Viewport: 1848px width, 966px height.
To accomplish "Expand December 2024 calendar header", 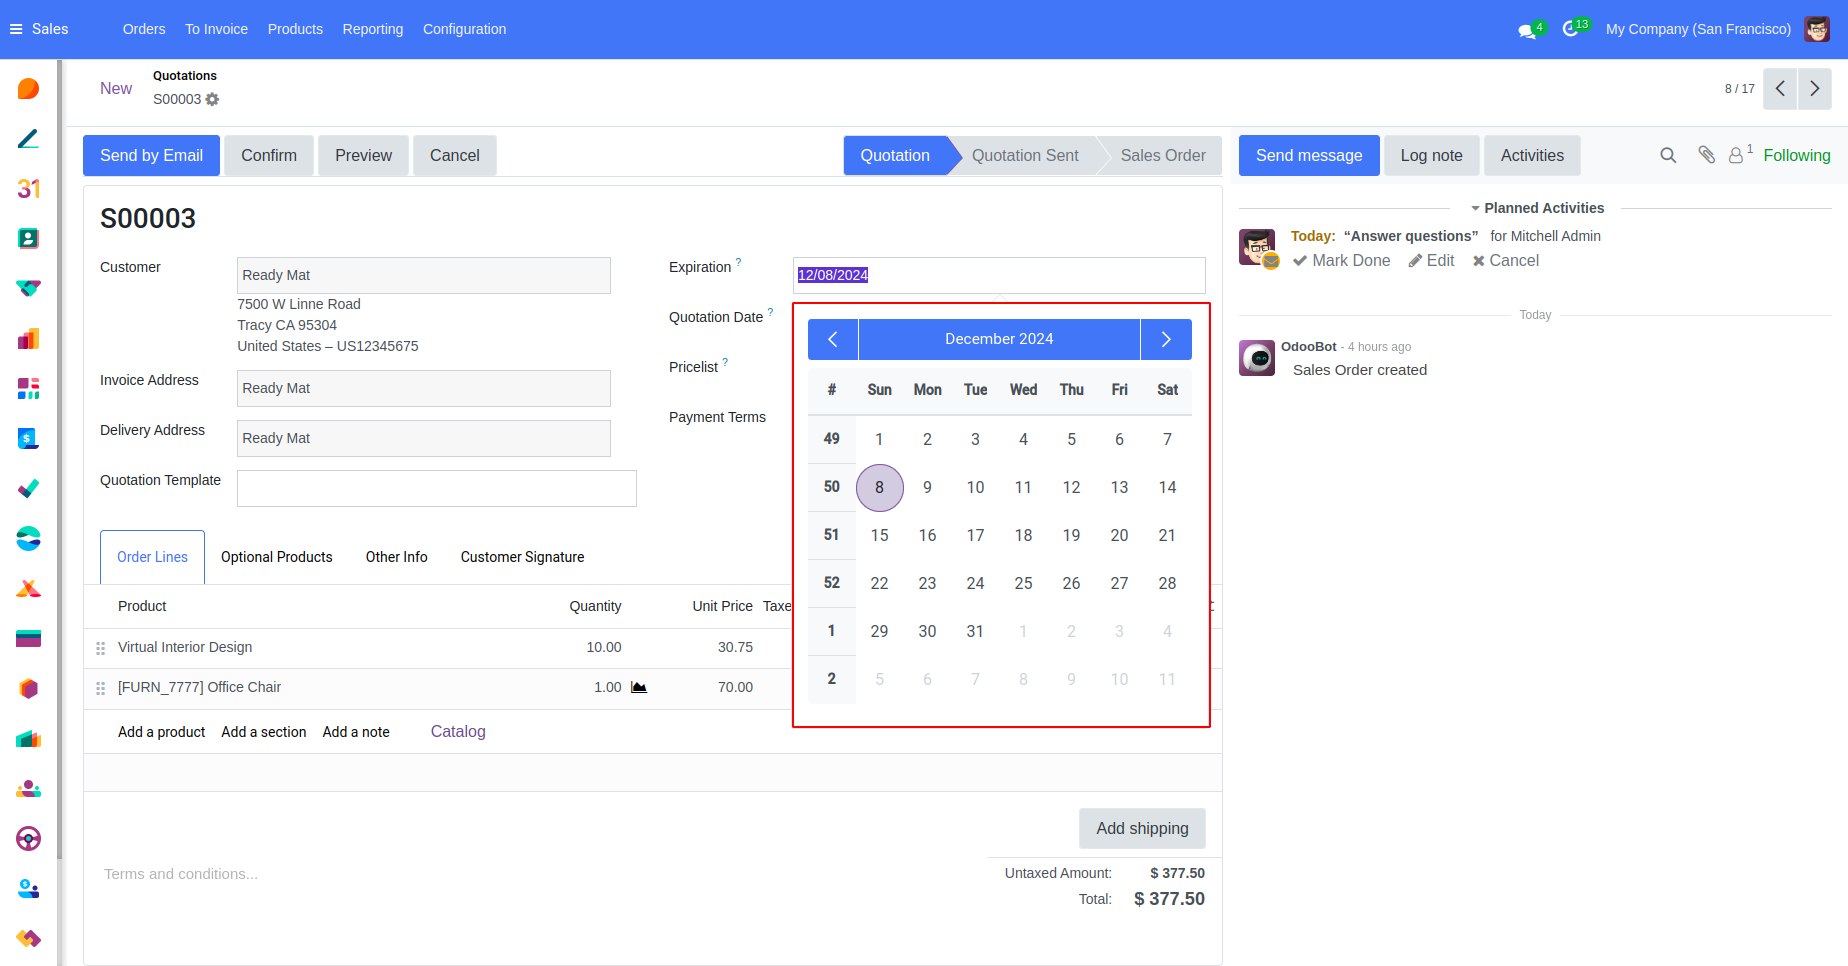I will pyautogui.click(x=999, y=340).
